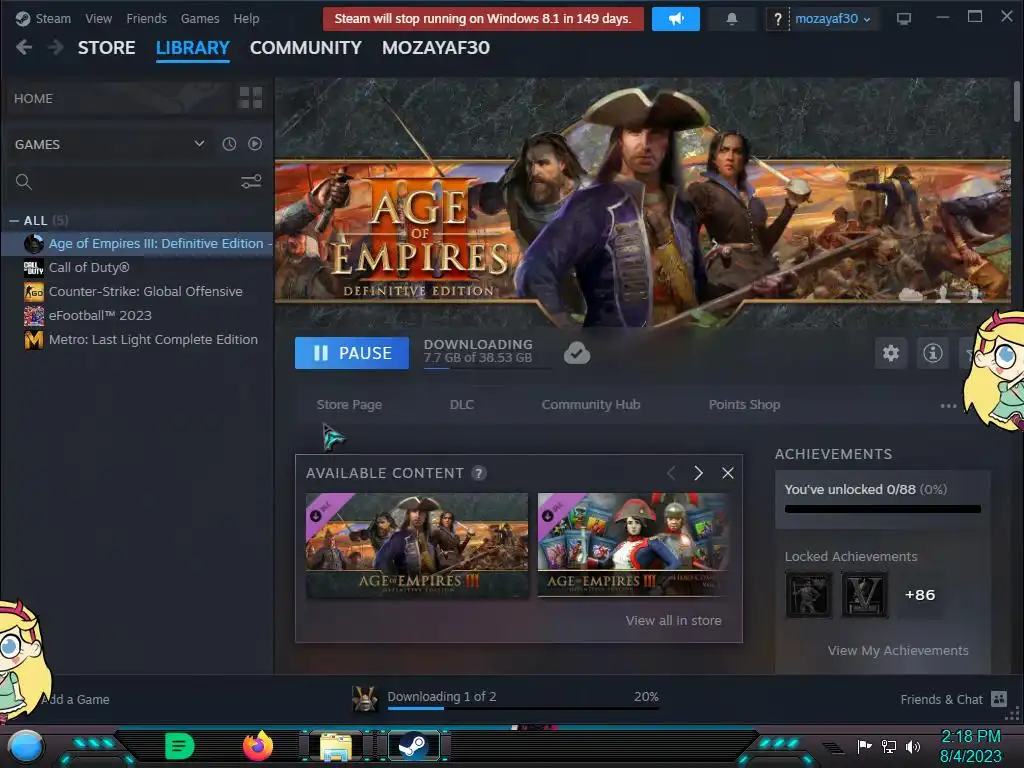The width and height of the screenshot is (1024, 768).
Task: Open the notifications bell
Action: tap(731, 19)
